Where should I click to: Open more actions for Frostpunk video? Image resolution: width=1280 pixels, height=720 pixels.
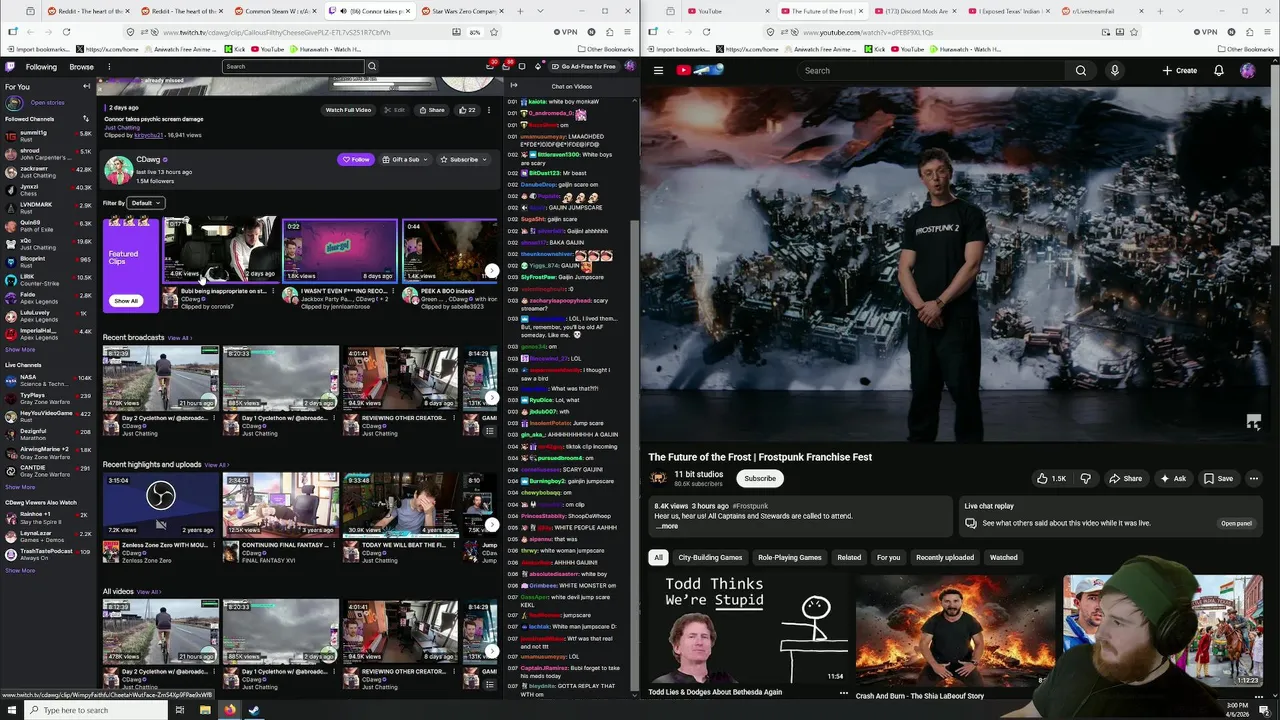coord(1254,479)
